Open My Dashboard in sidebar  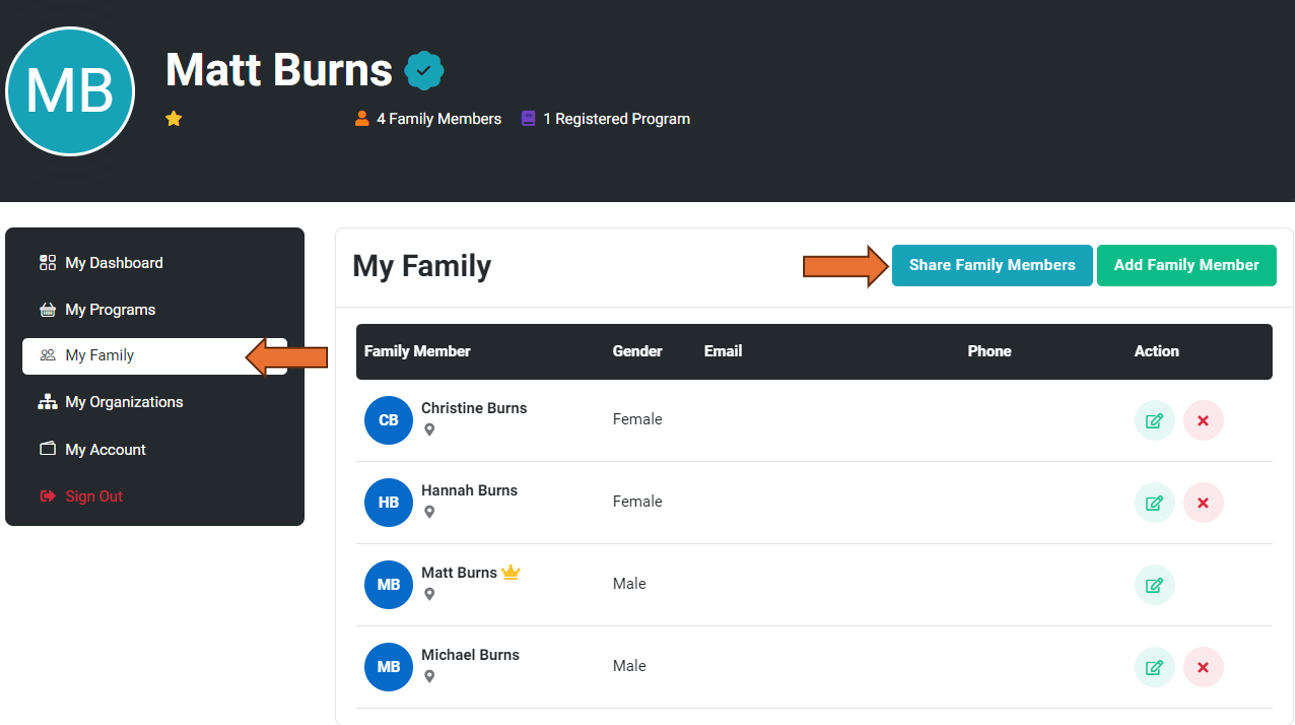(155, 263)
